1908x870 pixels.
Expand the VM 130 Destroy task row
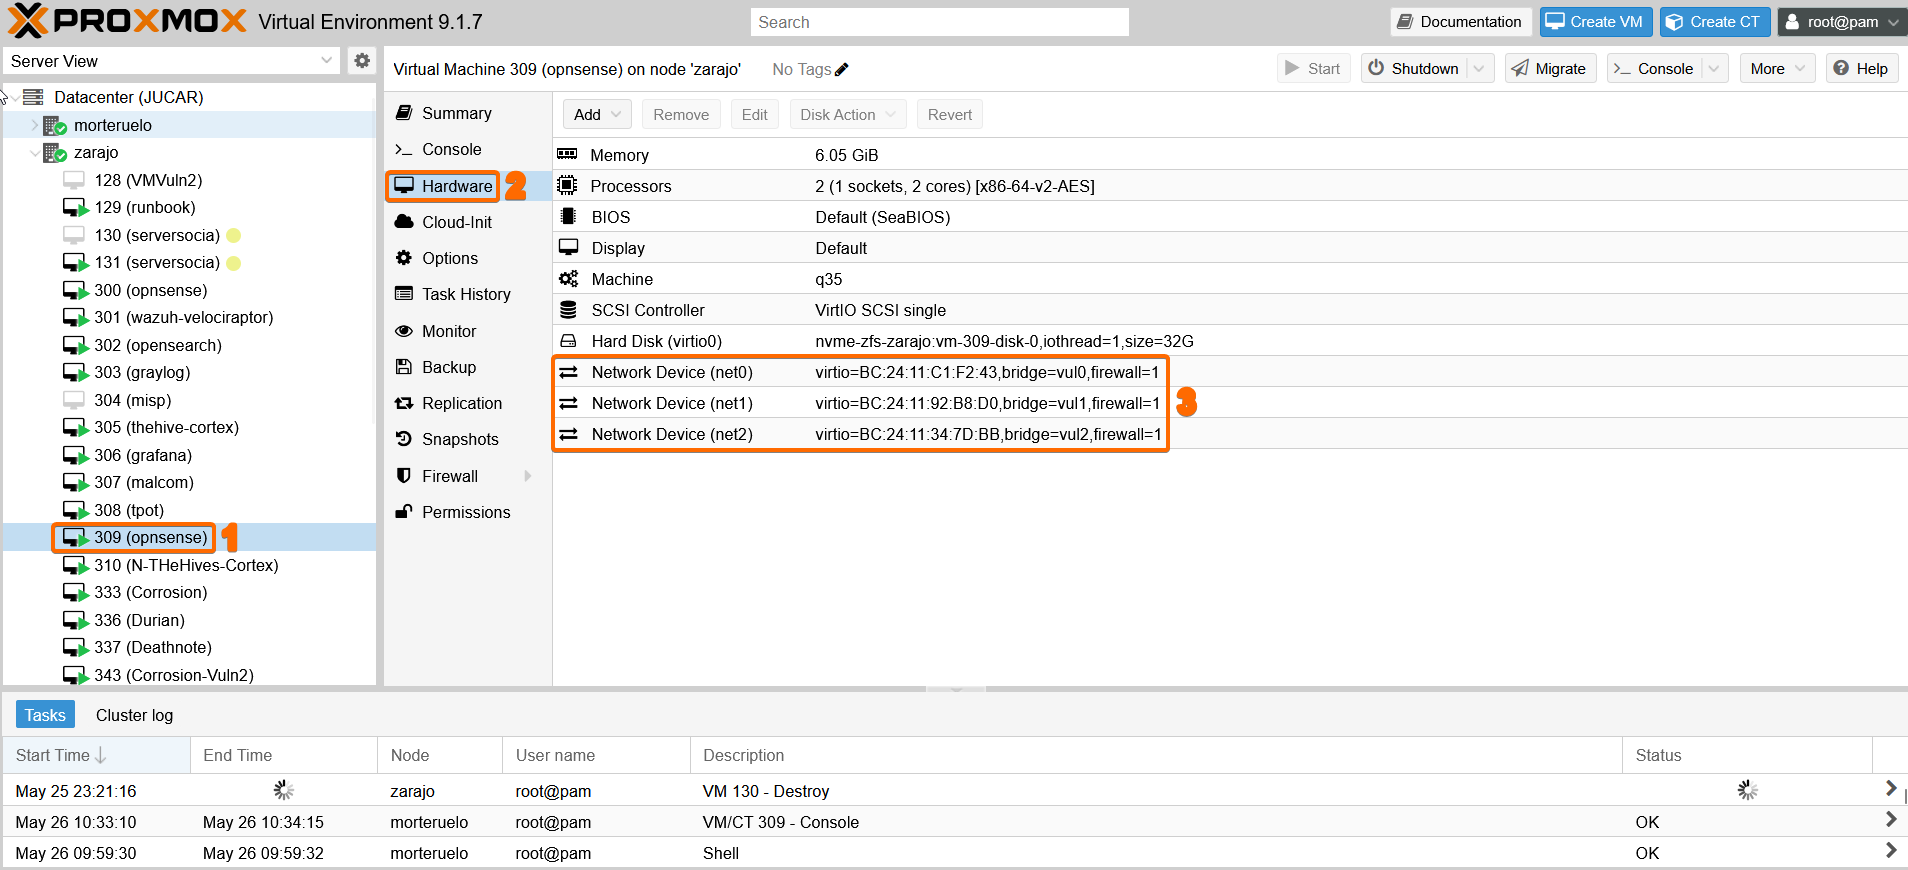click(x=1890, y=789)
